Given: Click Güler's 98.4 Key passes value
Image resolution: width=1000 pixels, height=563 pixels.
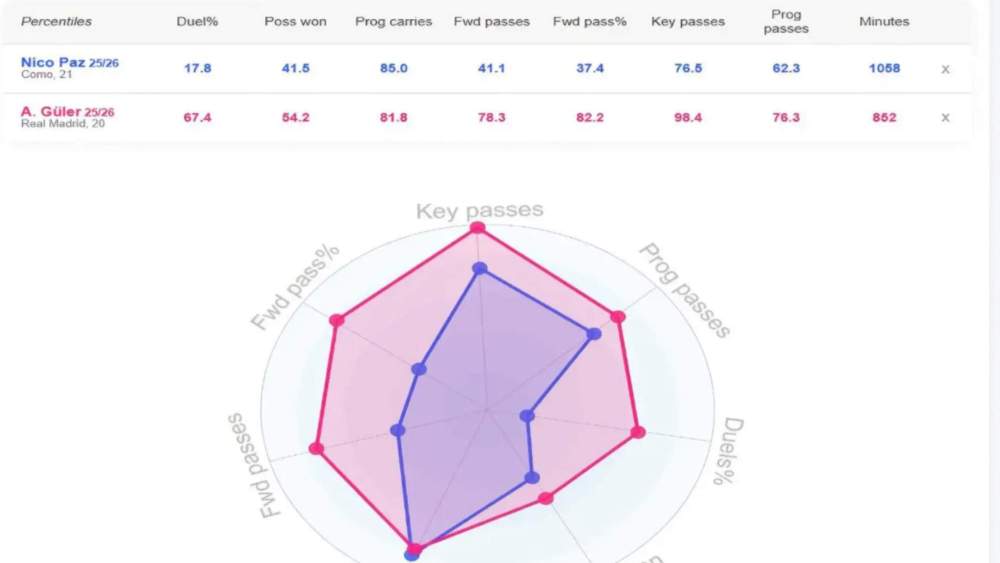Looking at the screenshot, I should pyautogui.click(x=687, y=118).
